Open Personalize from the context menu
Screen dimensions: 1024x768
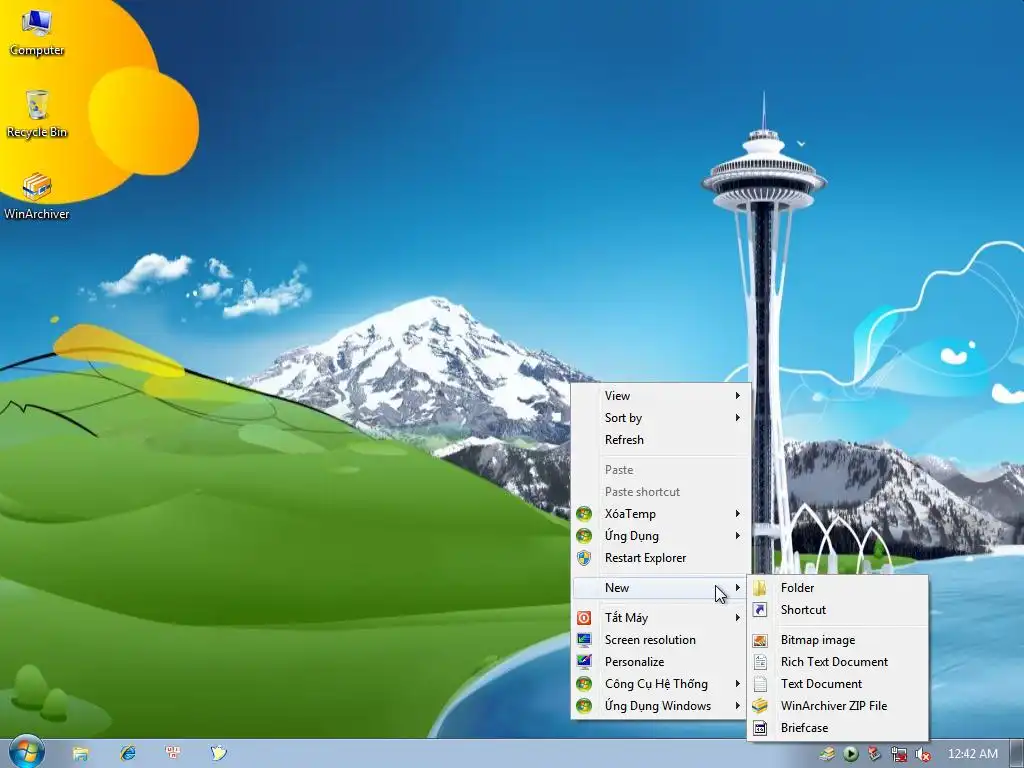pyautogui.click(x=661, y=662)
